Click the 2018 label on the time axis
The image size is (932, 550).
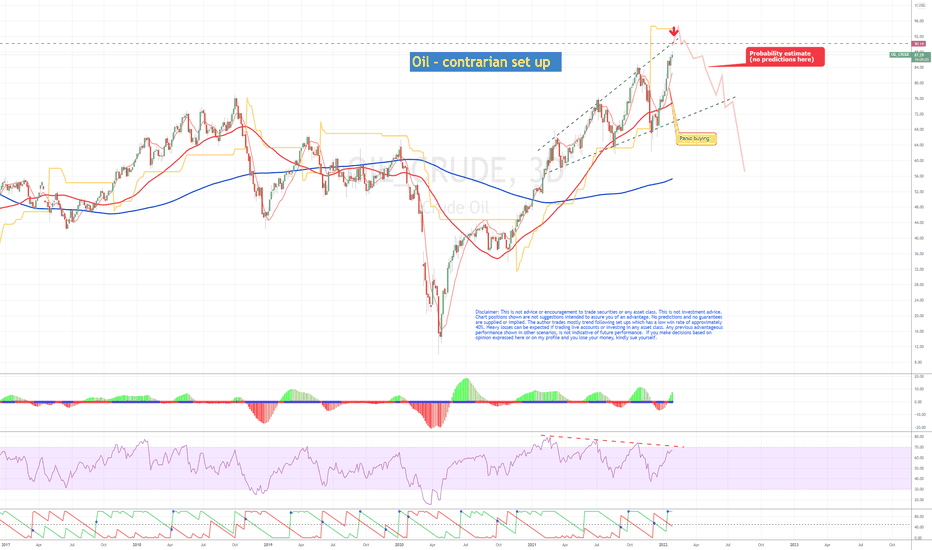pyautogui.click(x=137, y=544)
